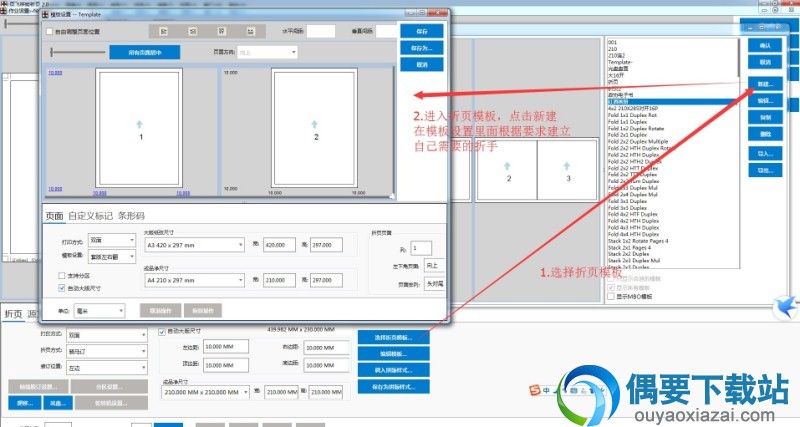Click 保存为... button in Template dialog
Screen dimensions: 800x427
point(422,48)
